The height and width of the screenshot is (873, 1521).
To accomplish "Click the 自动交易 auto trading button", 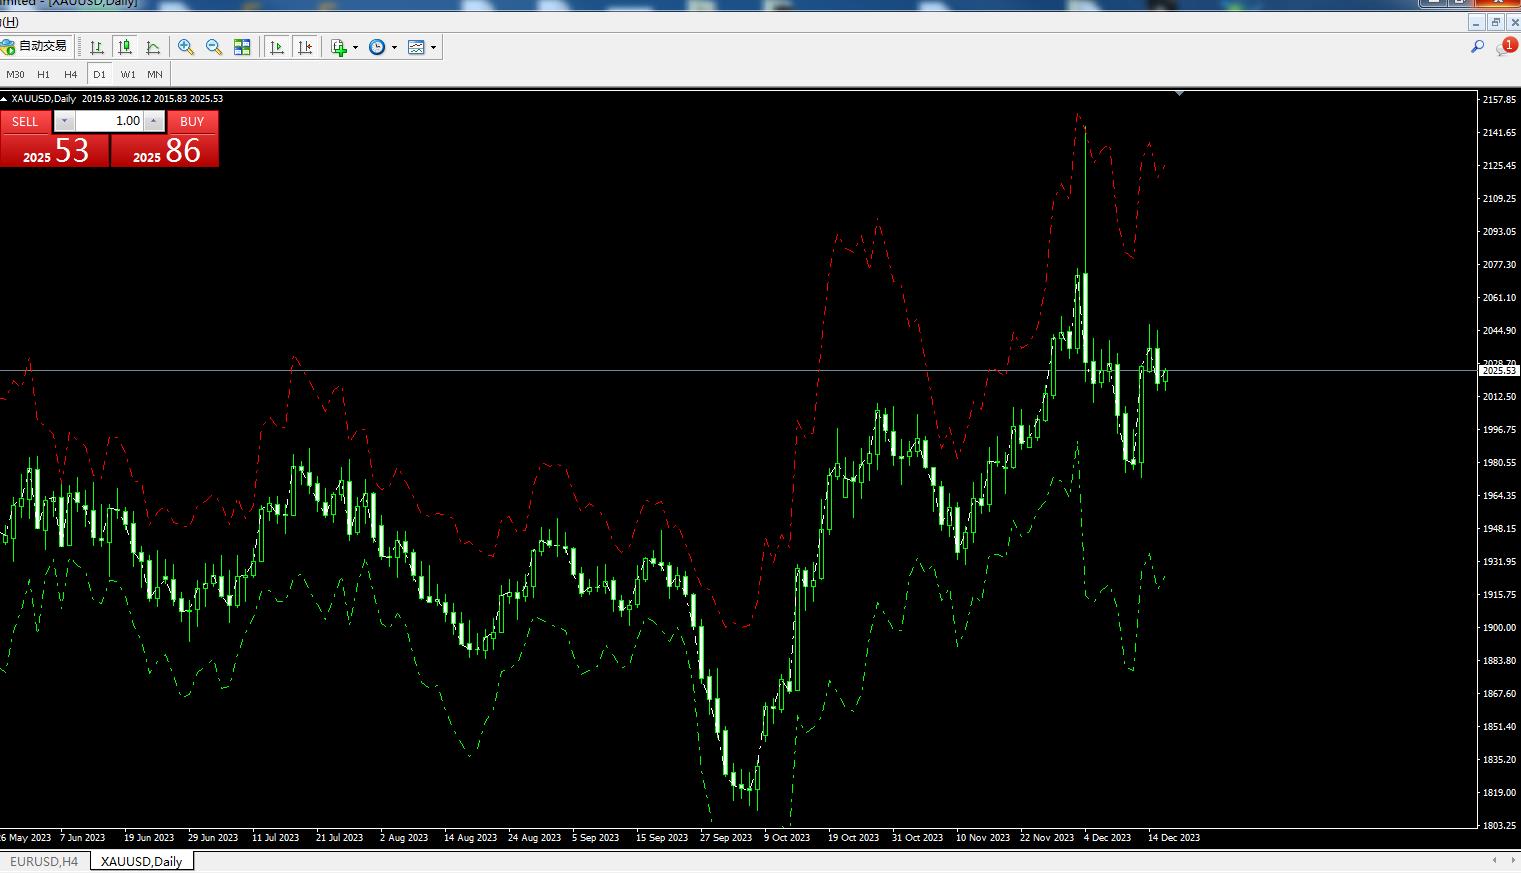I will pyautogui.click(x=35, y=46).
